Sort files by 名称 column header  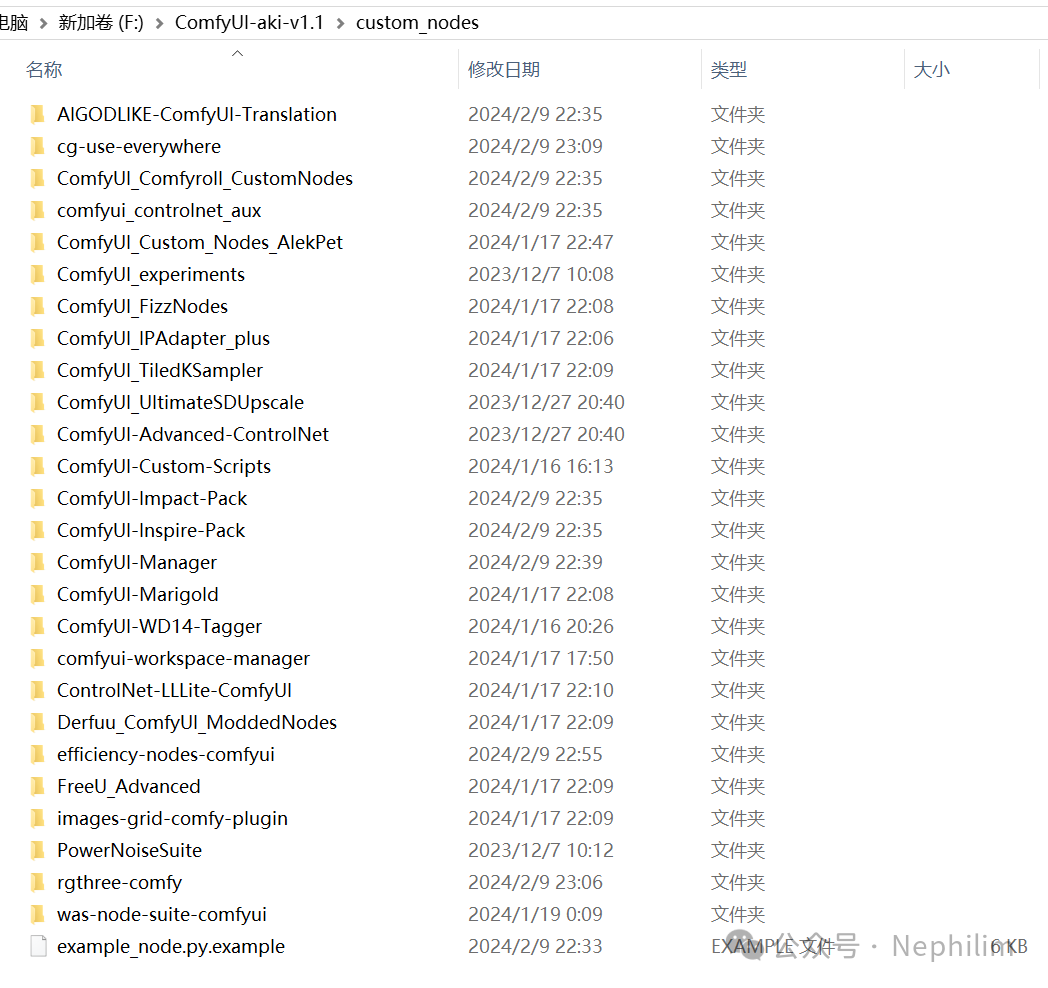44,70
